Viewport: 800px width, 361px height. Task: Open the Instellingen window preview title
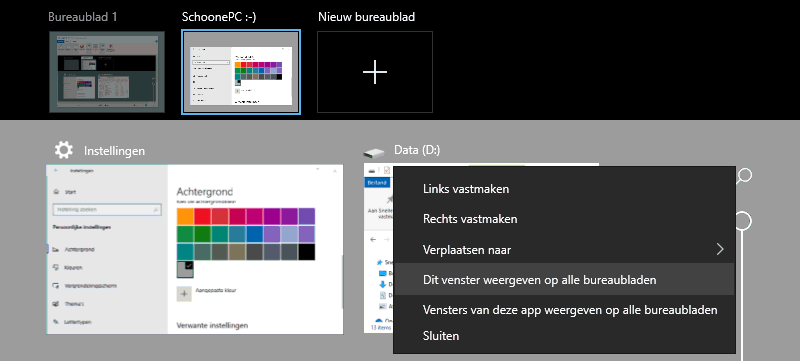pos(114,151)
